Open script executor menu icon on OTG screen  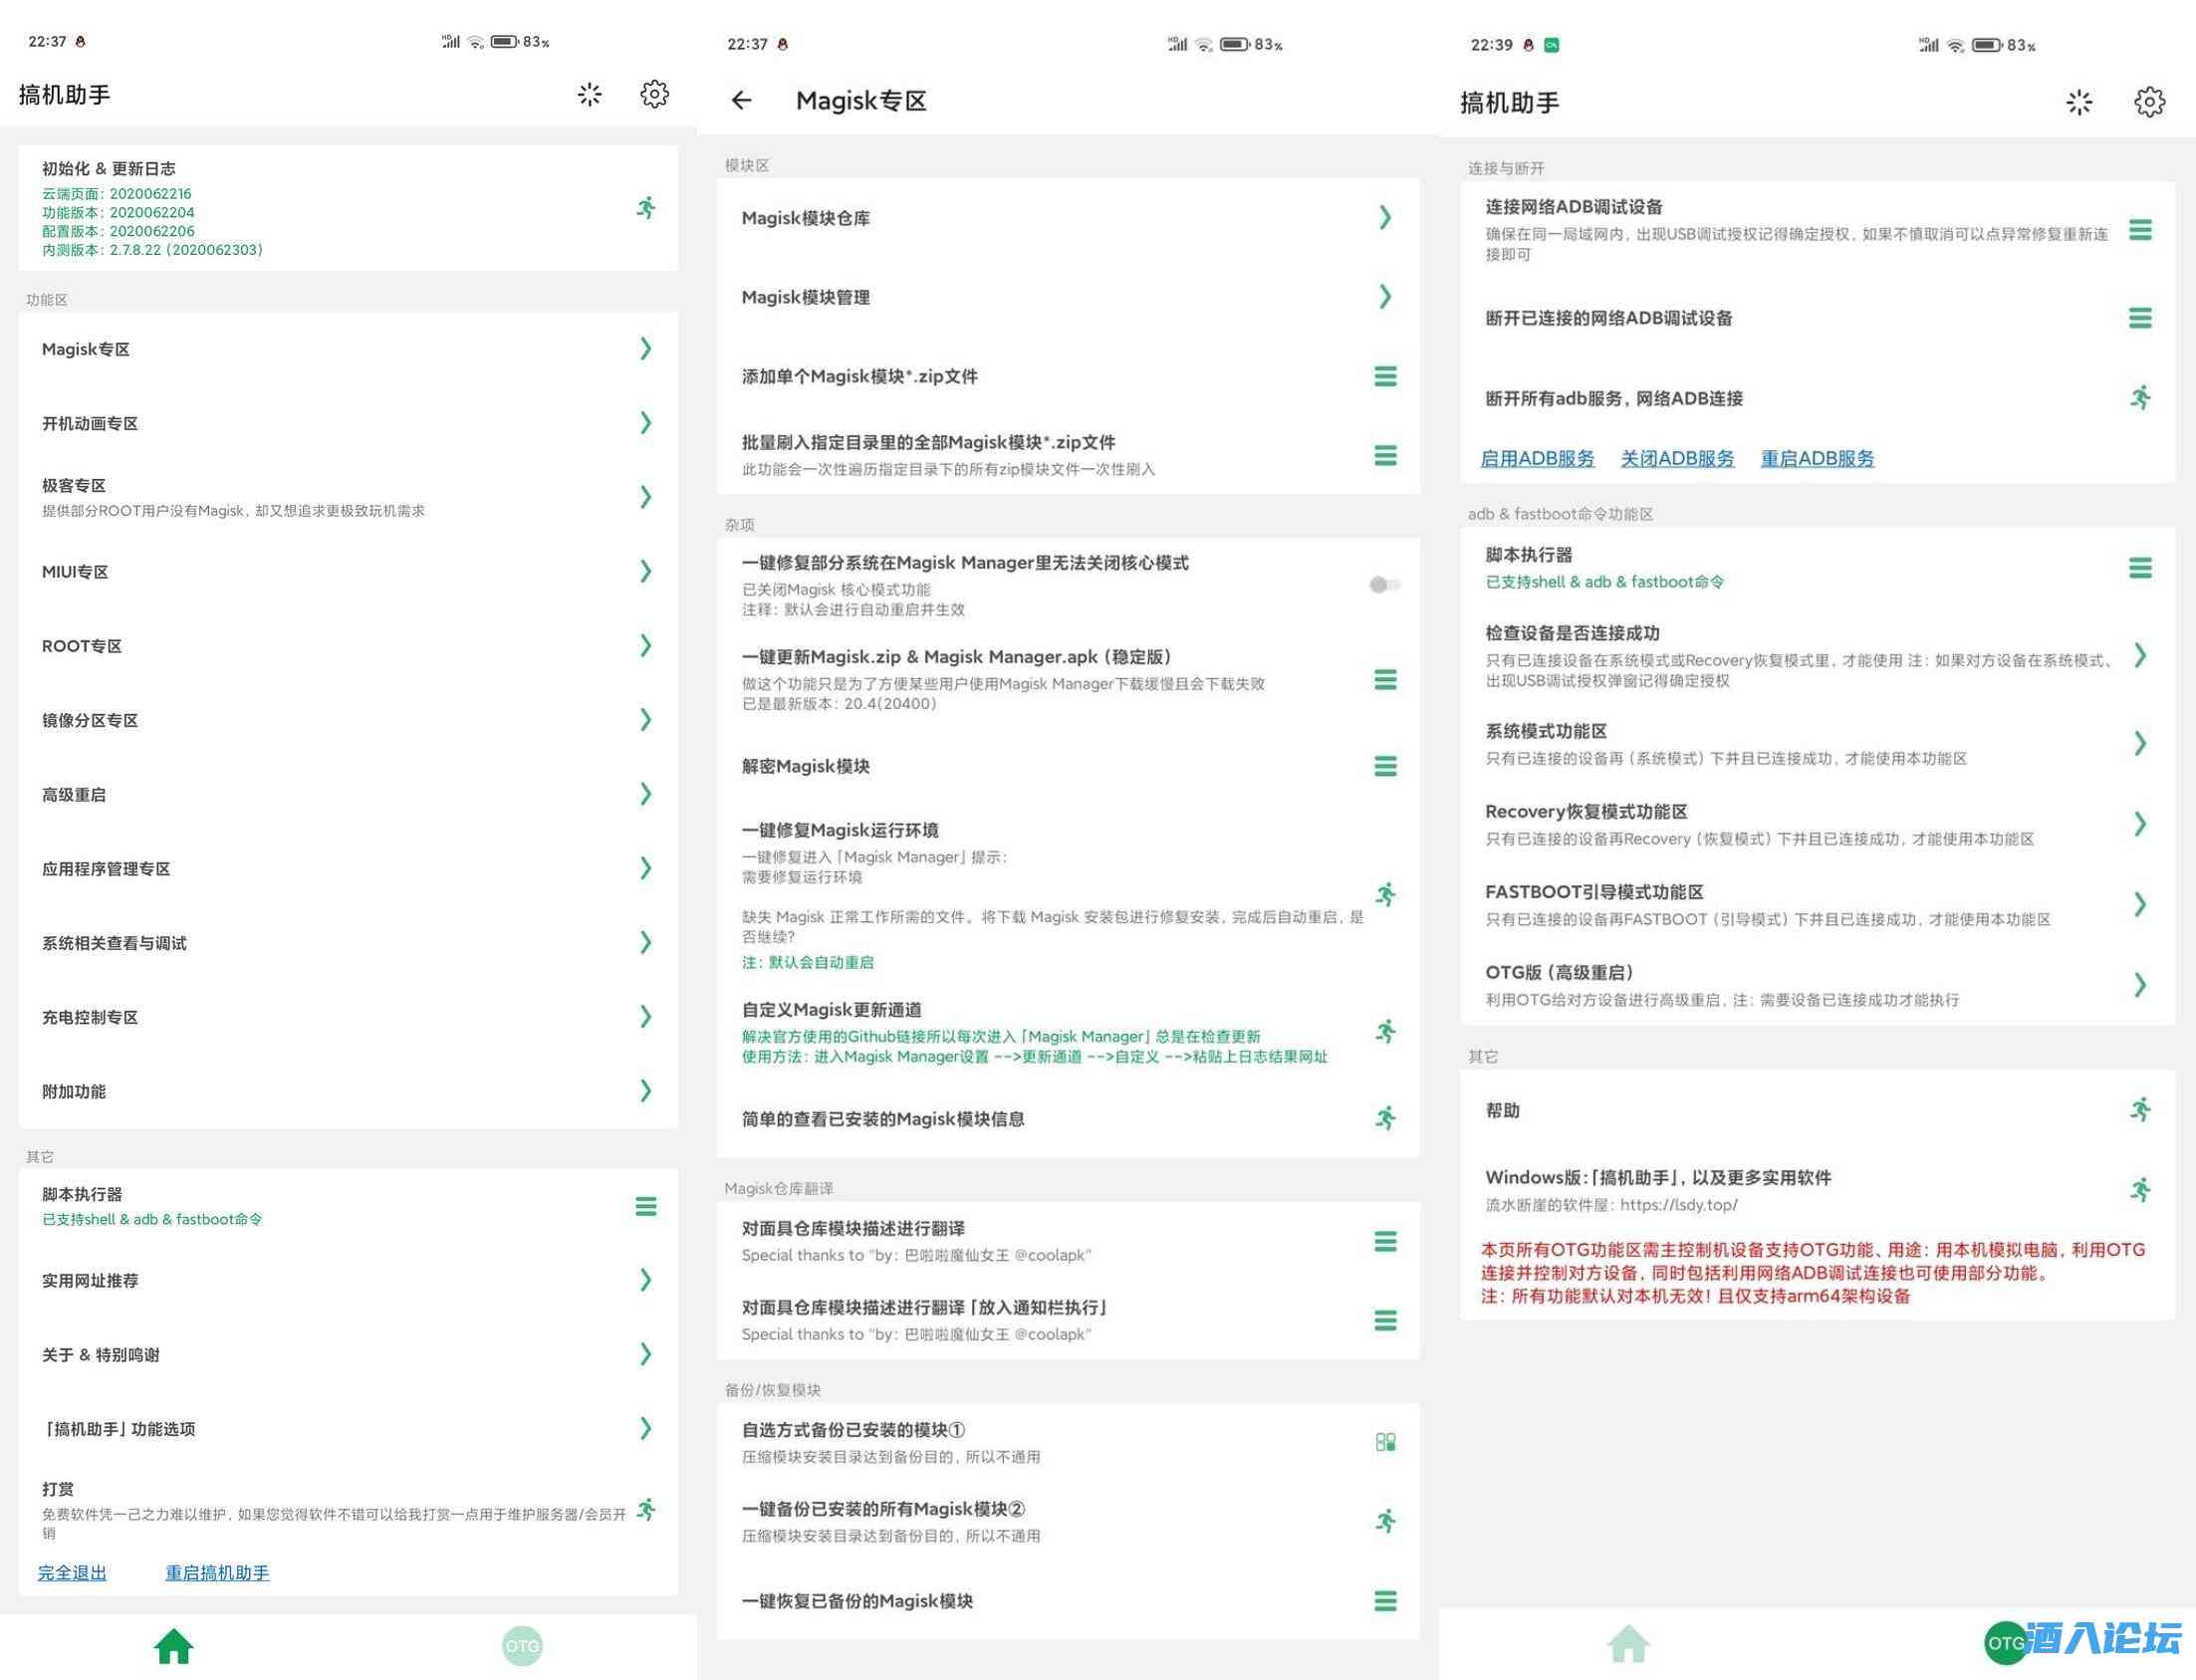point(2140,568)
